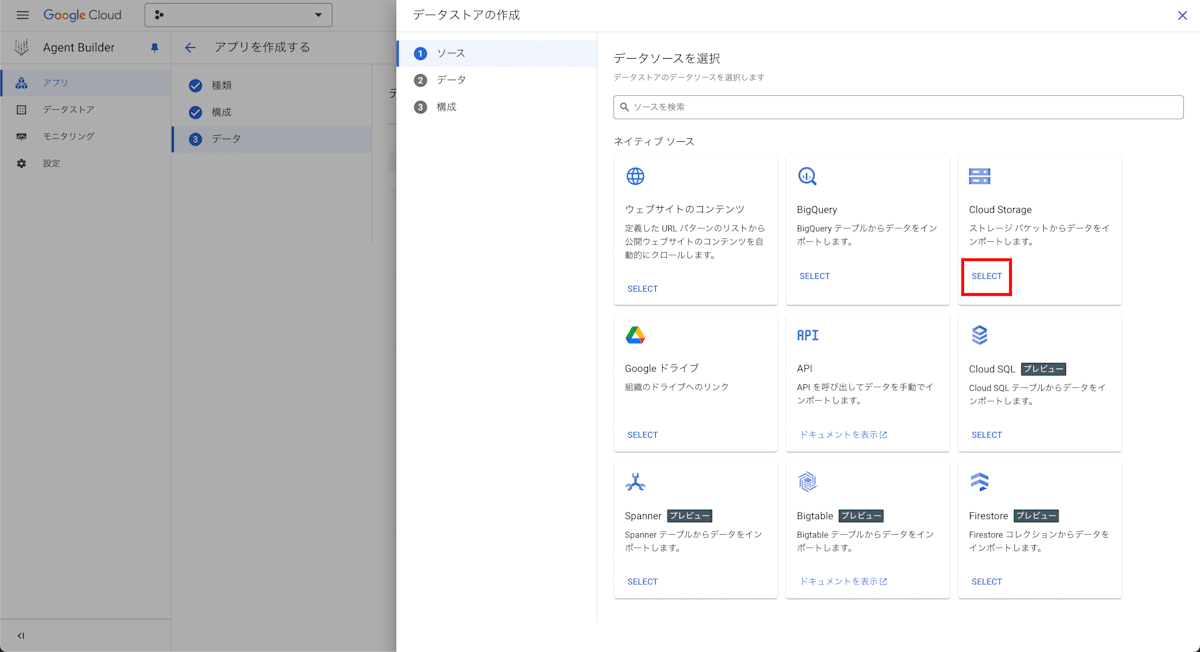Click the search magnifier icon
Image resolution: width=1200 pixels, height=652 pixels.
click(x=625, y=107)
